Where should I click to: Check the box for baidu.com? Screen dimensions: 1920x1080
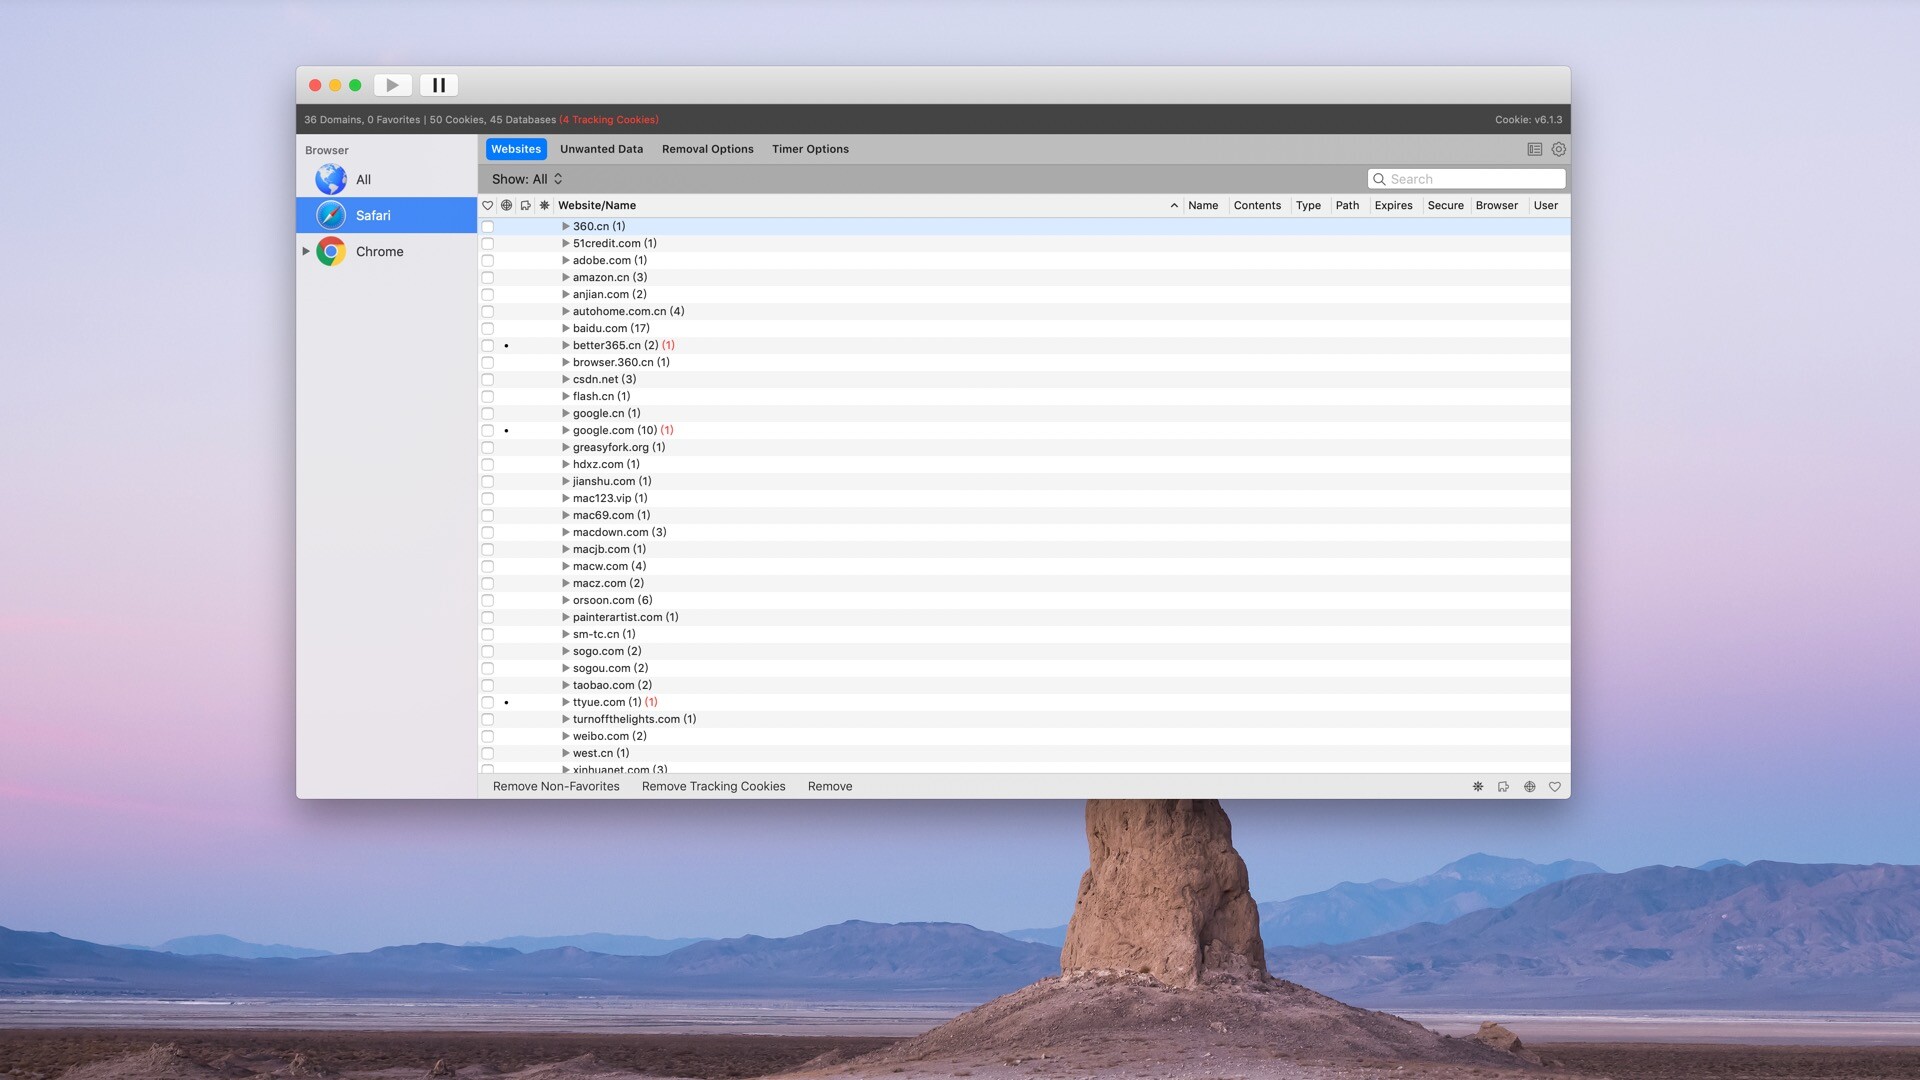pos(488,329)
